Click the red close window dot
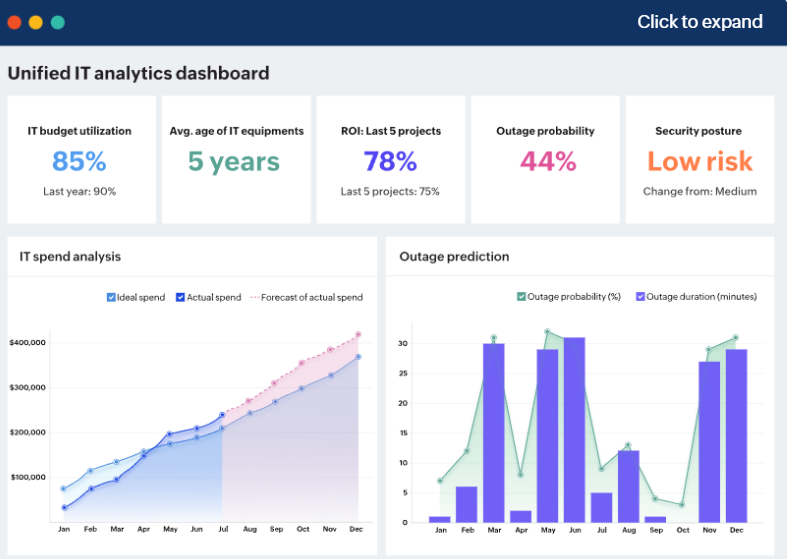This screenshot has width=787, height=559. pyautogui.click(x=14, y=22)
